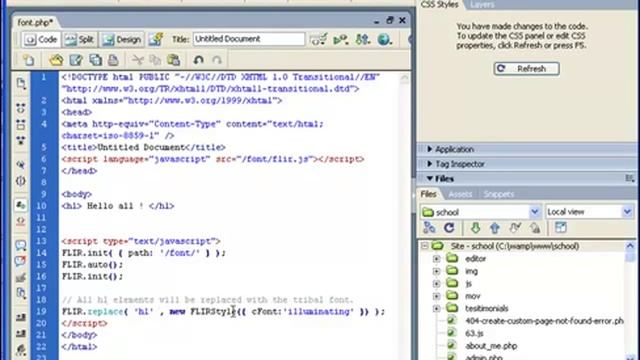Click the Files panel refresh icon
The image size is (640, 360).
click(449, 228)
